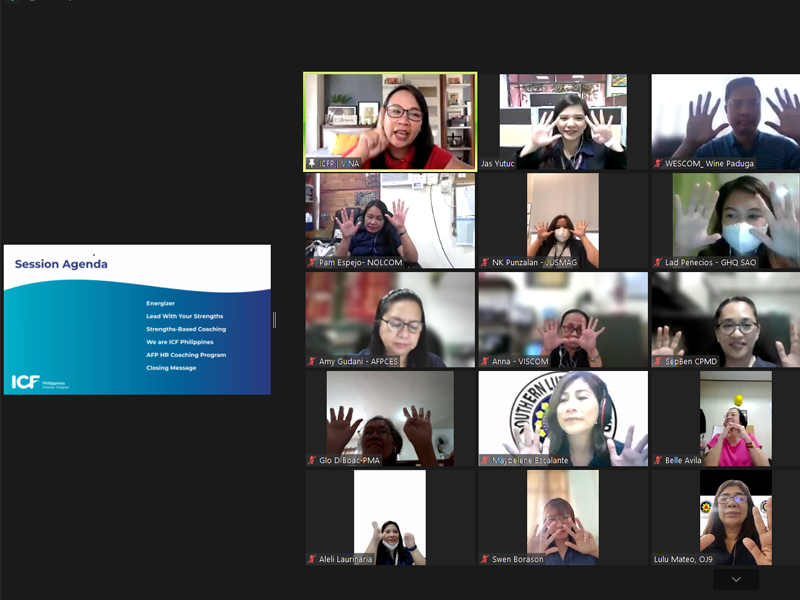Image resolution: width=800 pixels, height=600 pixels.
Task: Click the pin icon on ICFP tile
Action: coord(312,163)
